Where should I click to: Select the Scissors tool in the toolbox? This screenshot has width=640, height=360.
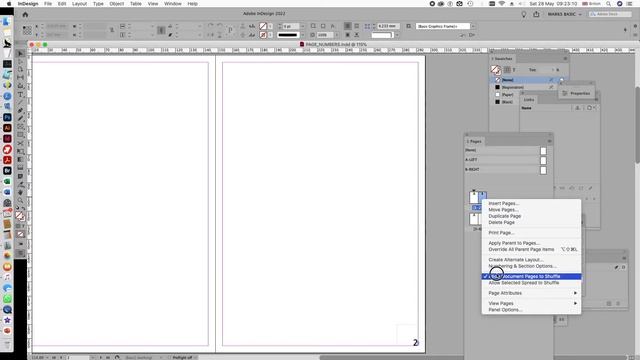pos(20,143)
